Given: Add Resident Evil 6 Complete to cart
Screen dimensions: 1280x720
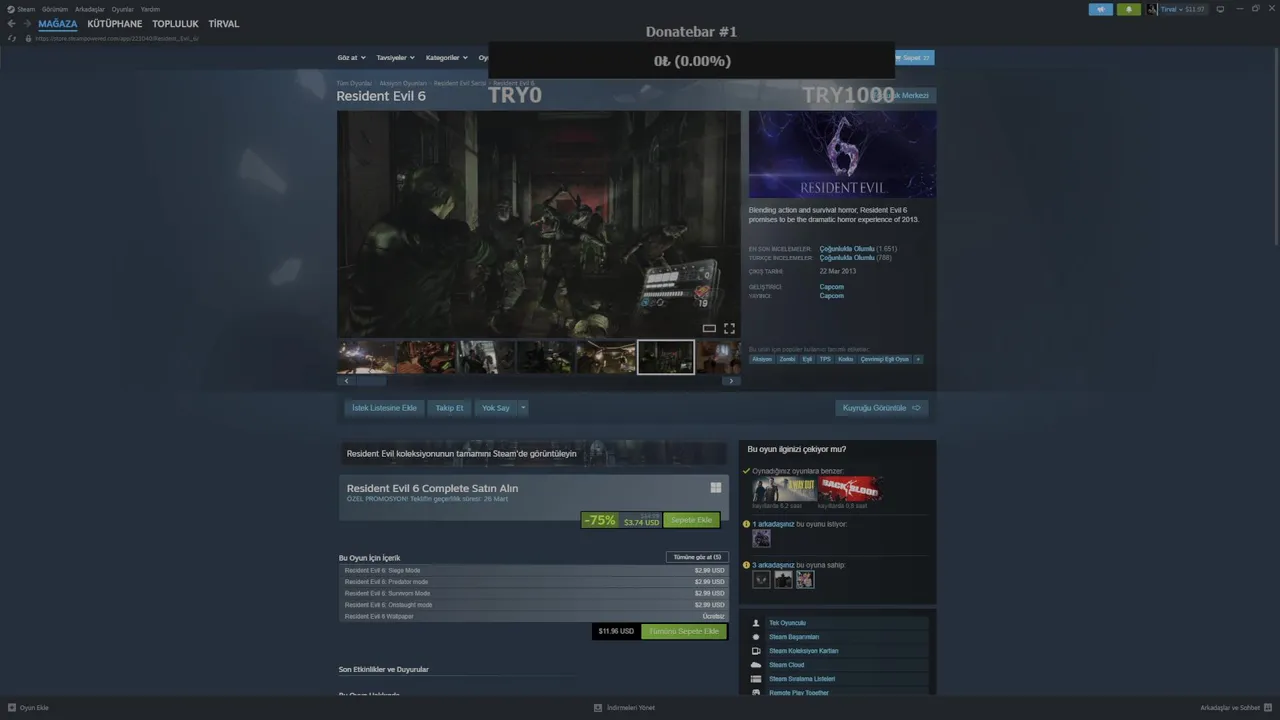Looking at the screenshot, I should (x=691, y=520).
